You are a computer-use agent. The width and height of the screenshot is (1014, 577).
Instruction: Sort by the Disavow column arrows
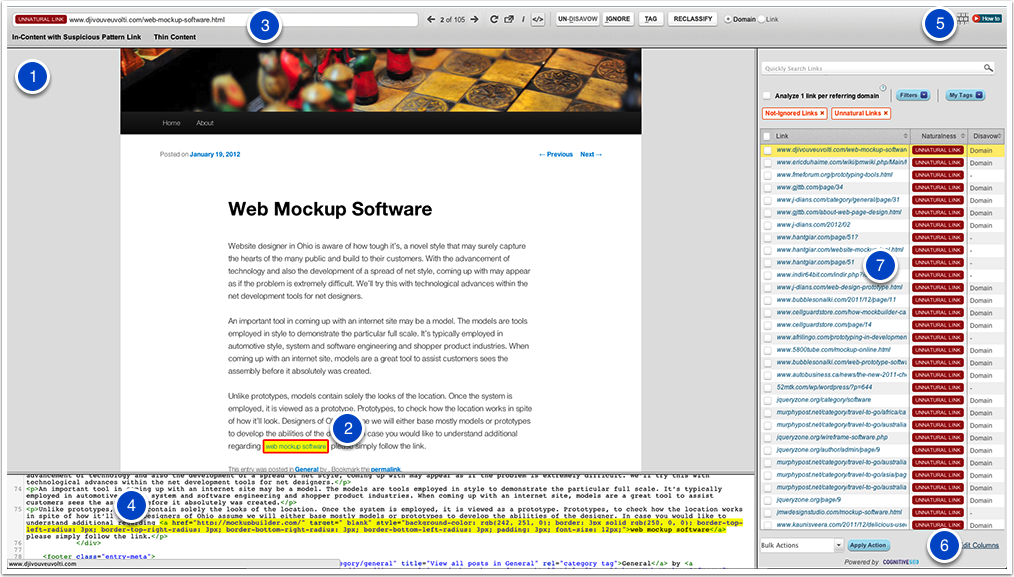(x=1001, y=136)
